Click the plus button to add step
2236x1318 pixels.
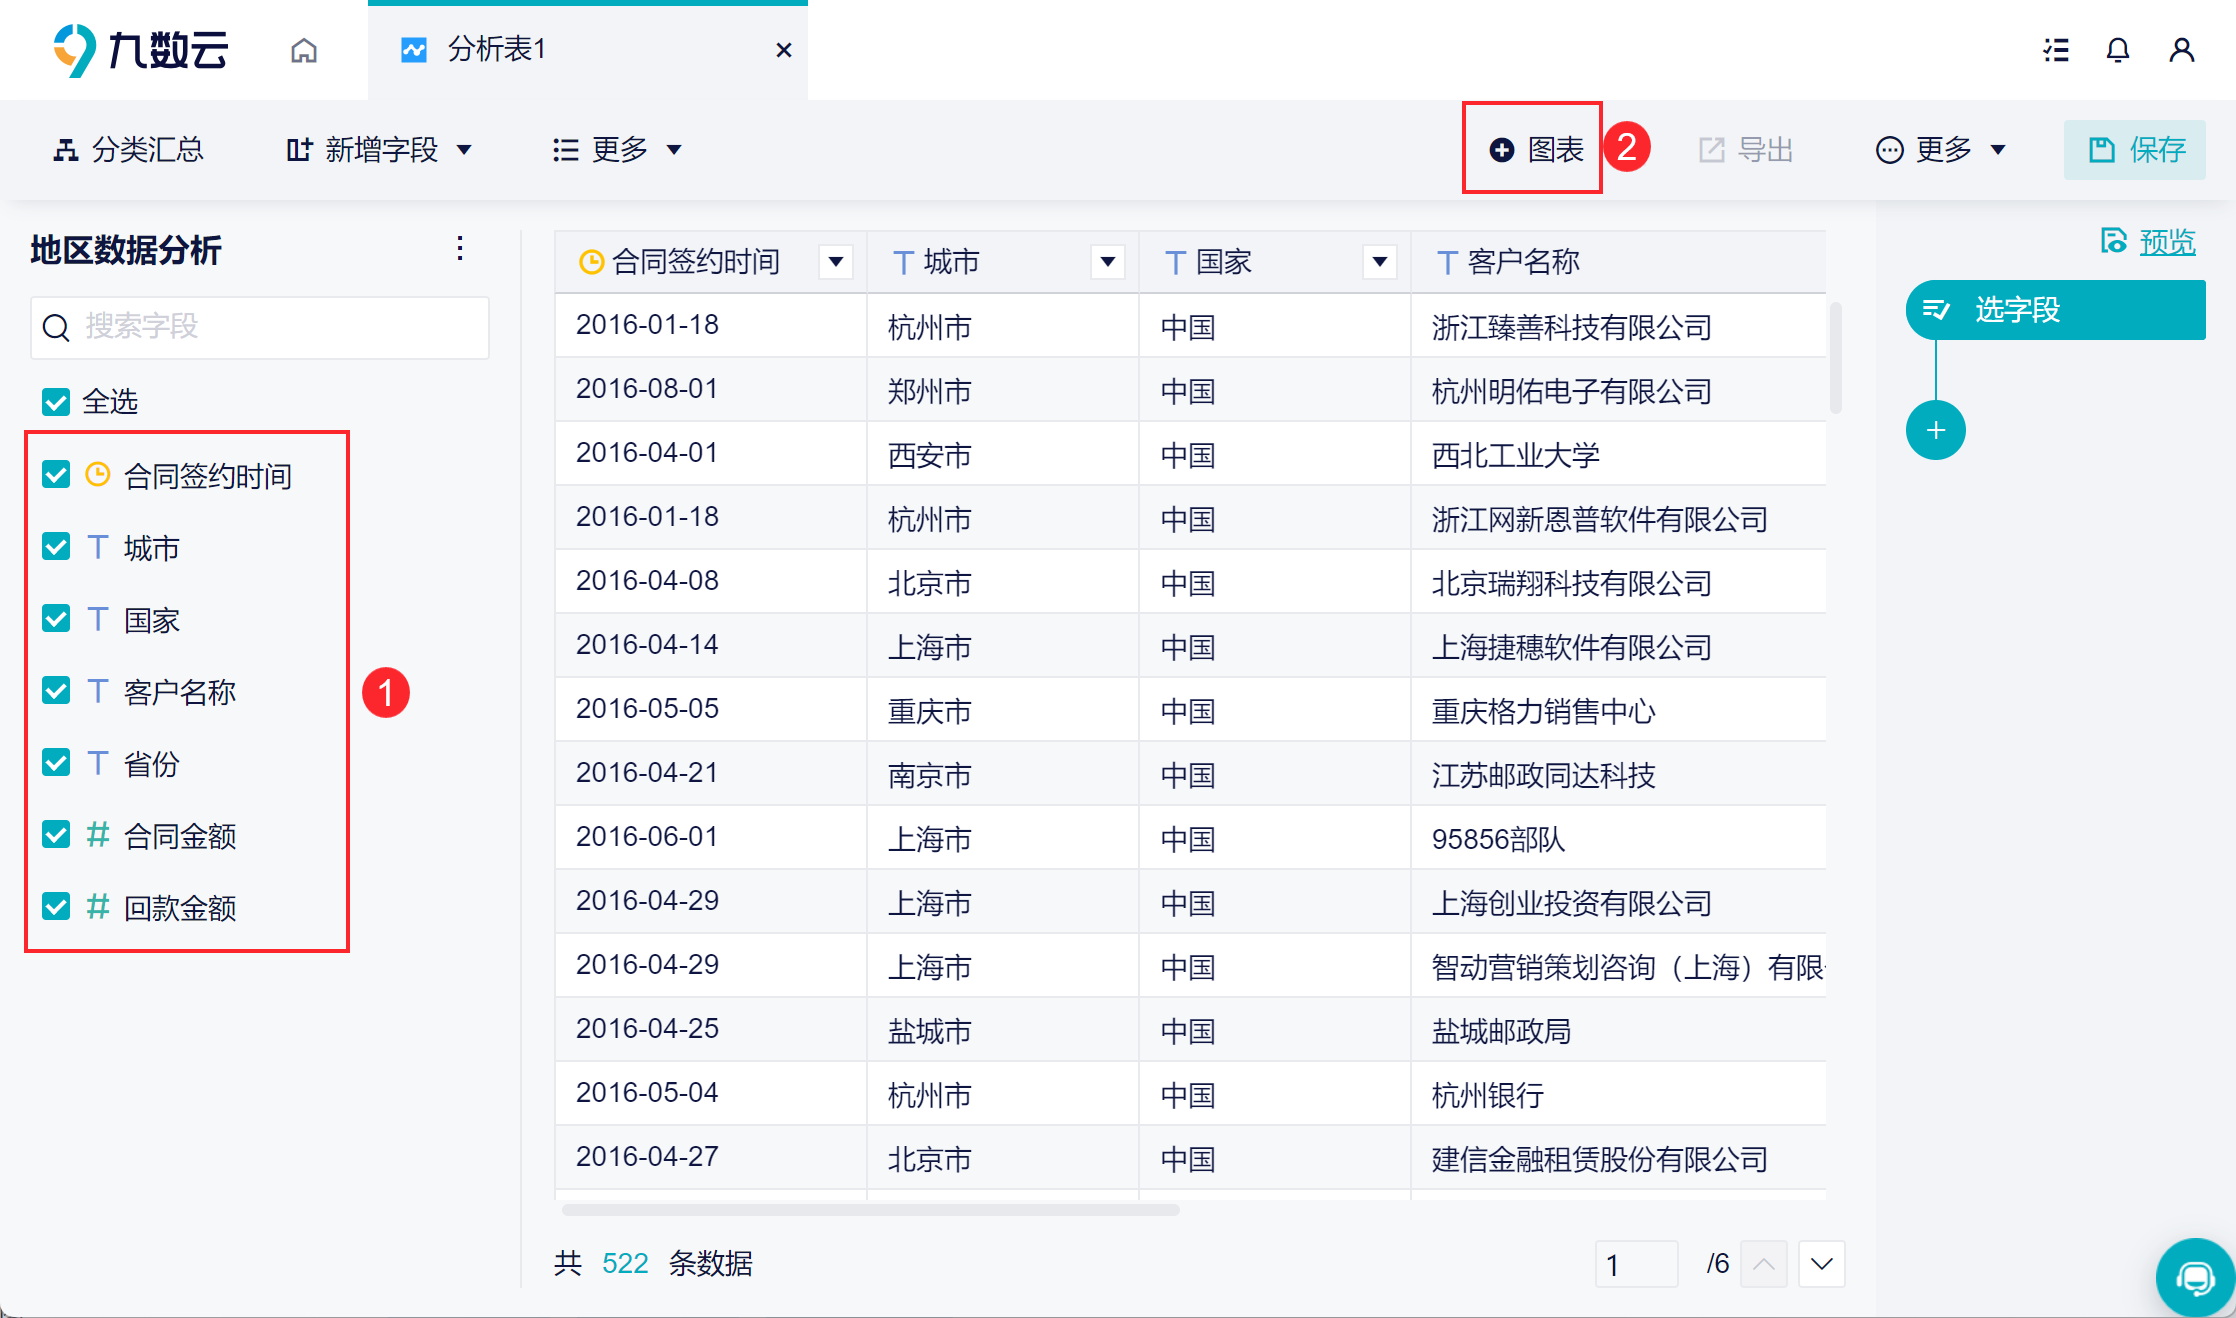point(1935,430)
